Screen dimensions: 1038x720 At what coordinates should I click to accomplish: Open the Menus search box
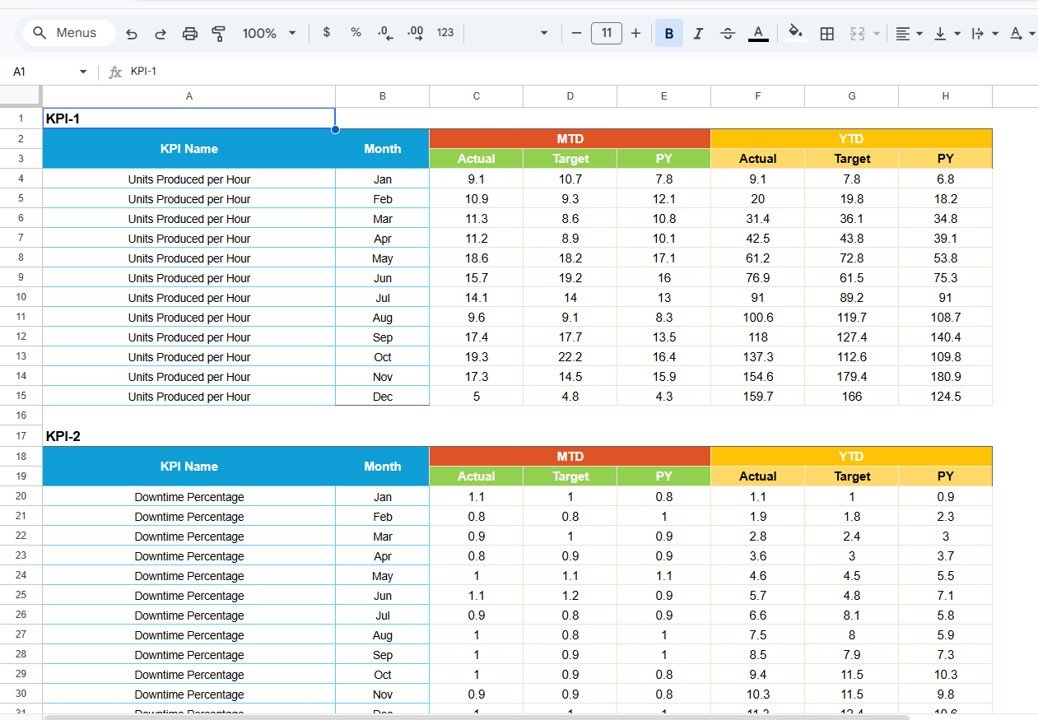pos(67,32)
